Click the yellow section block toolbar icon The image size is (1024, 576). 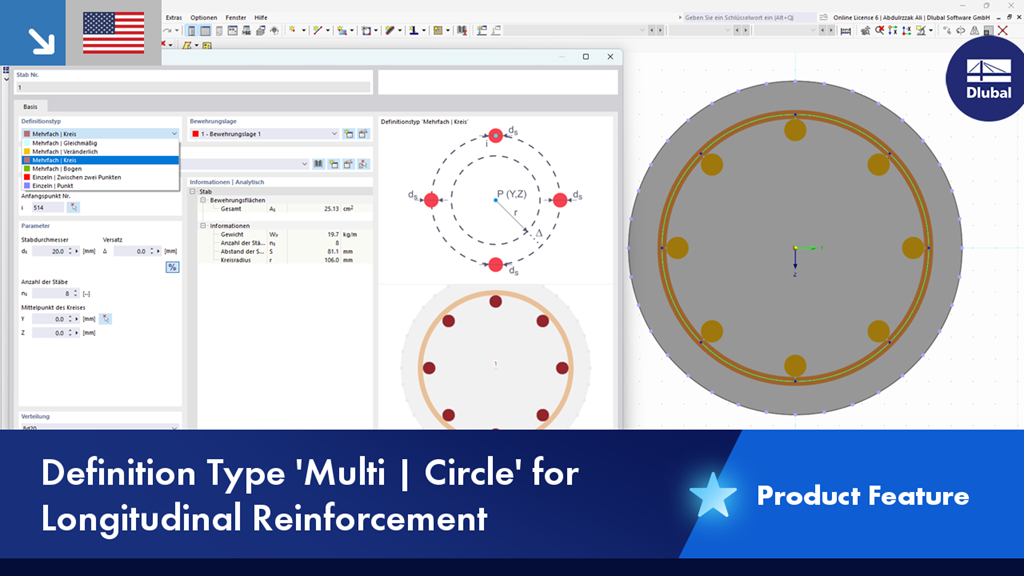tap(438, 31)
